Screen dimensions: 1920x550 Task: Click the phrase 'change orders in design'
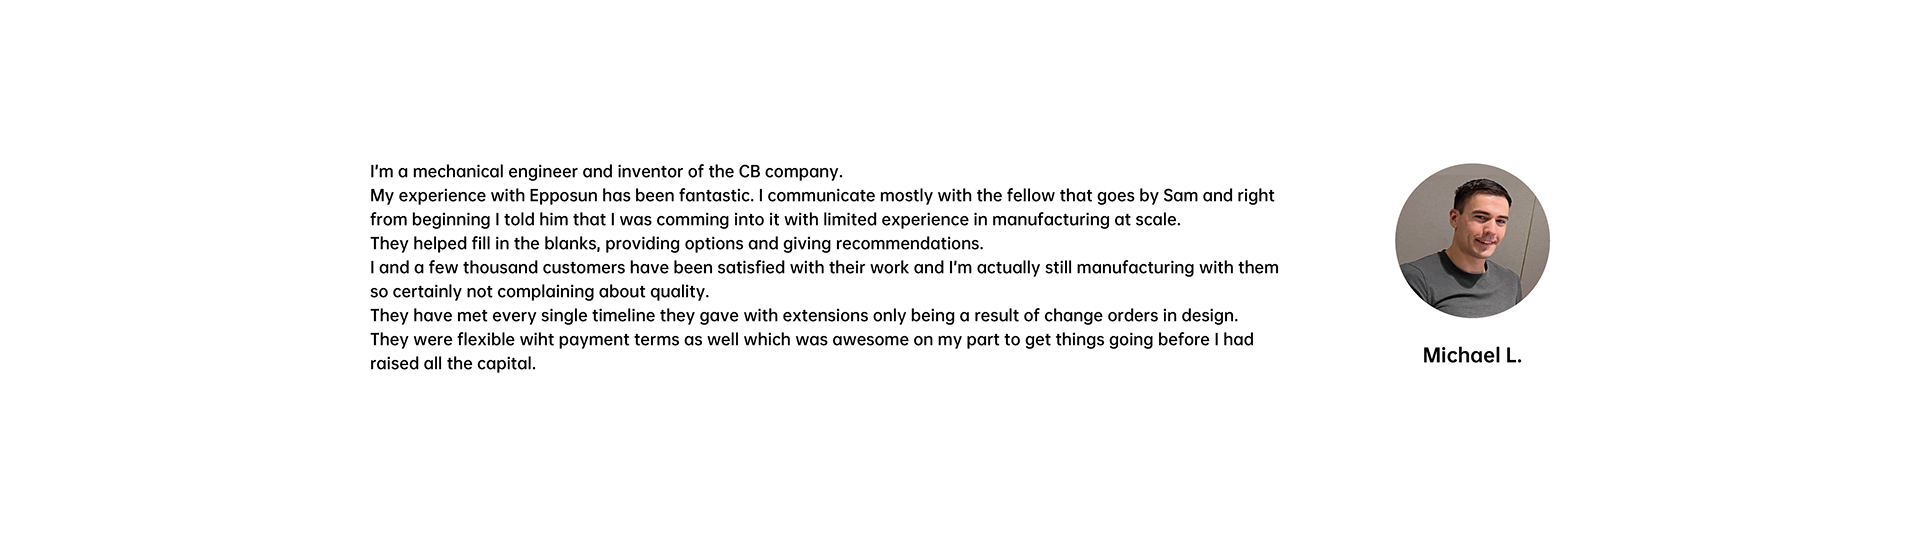coord(1141,316)
